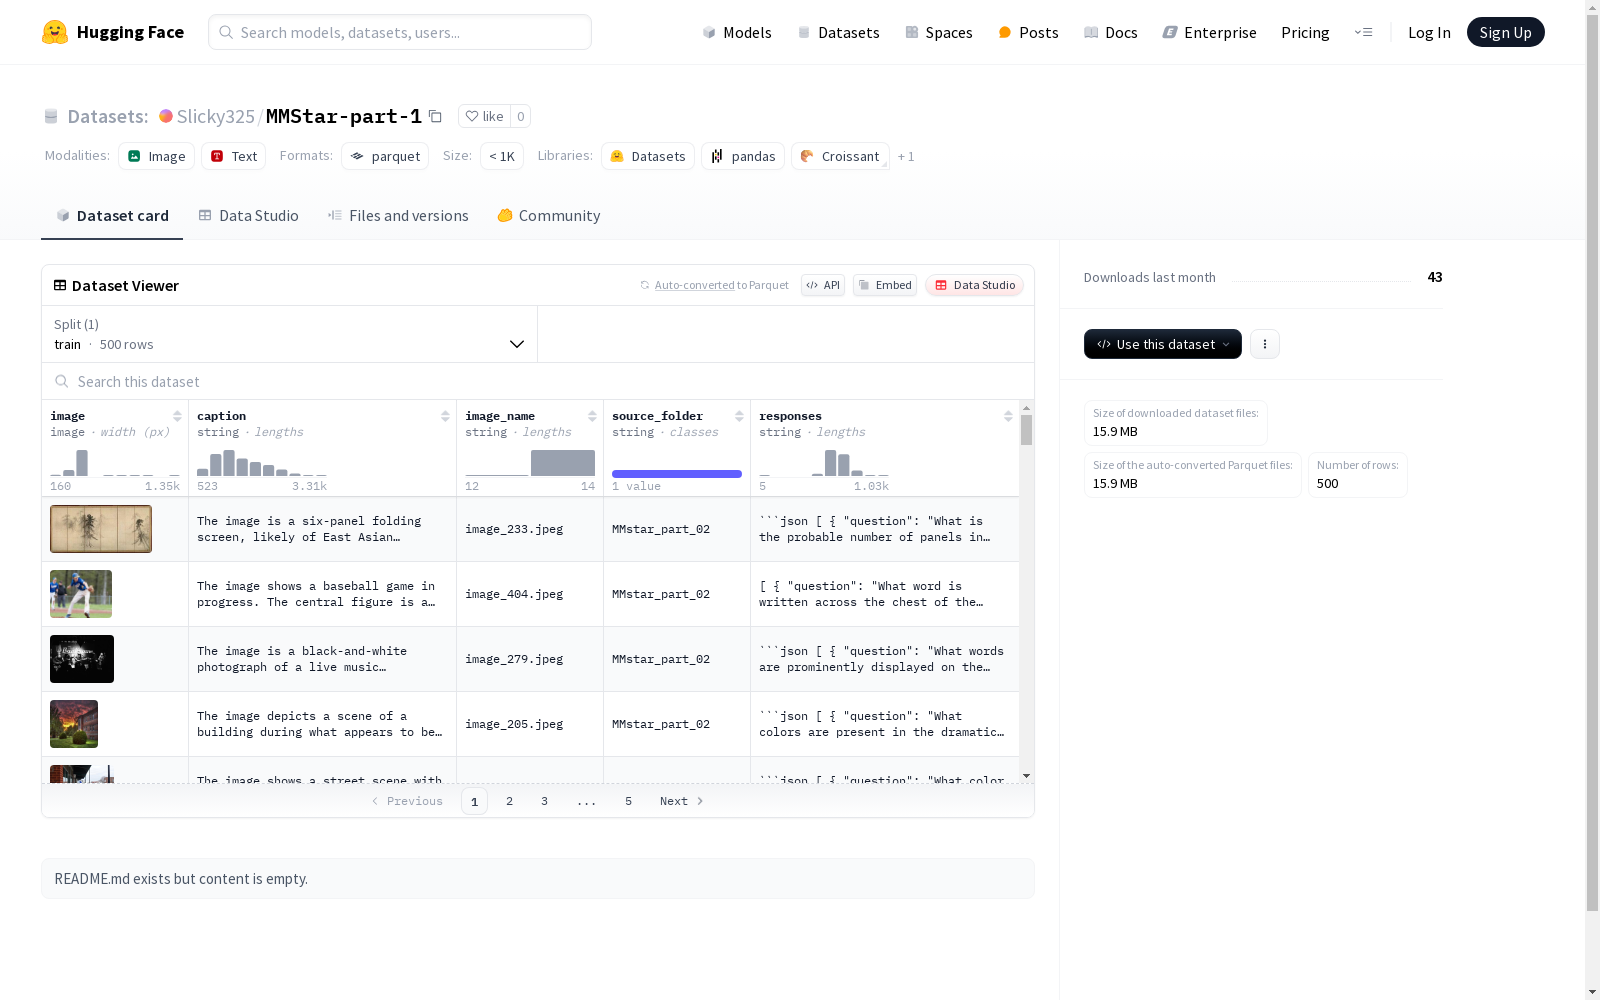
Task: Click the Embed button
Action: pyautogui.click(x=884, y=285)
